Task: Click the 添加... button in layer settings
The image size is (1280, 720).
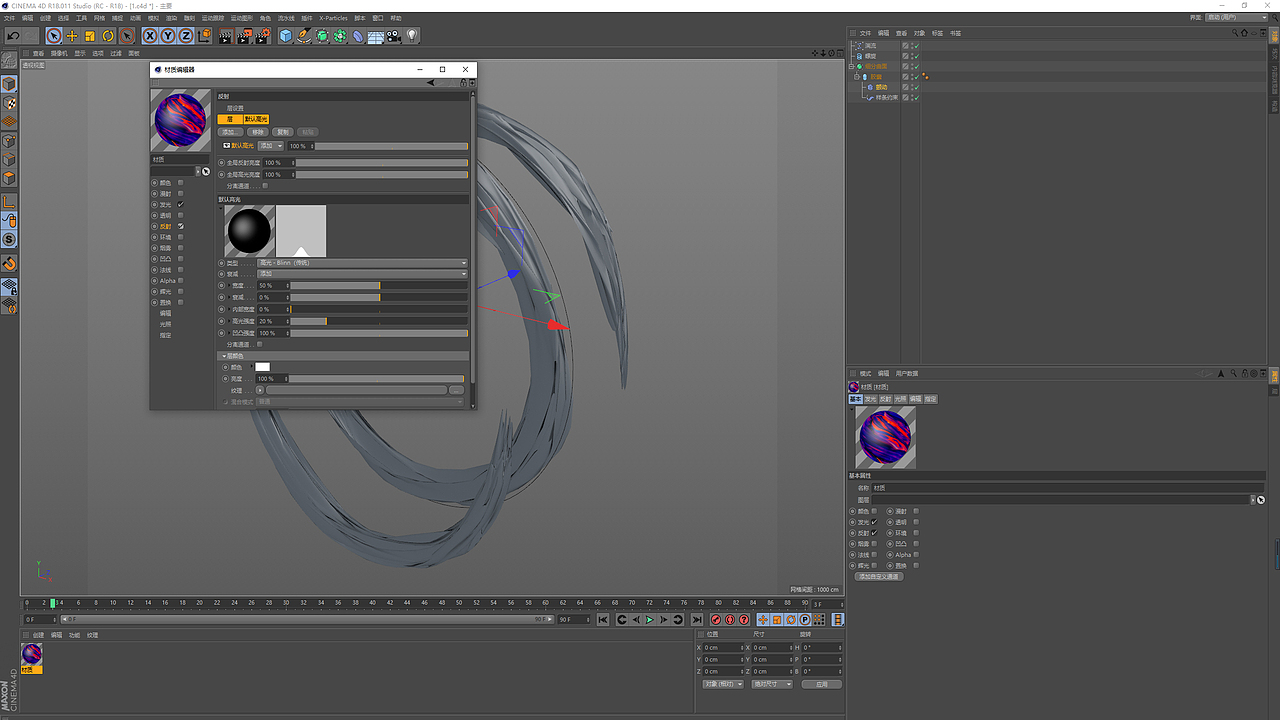Action: 230,132
